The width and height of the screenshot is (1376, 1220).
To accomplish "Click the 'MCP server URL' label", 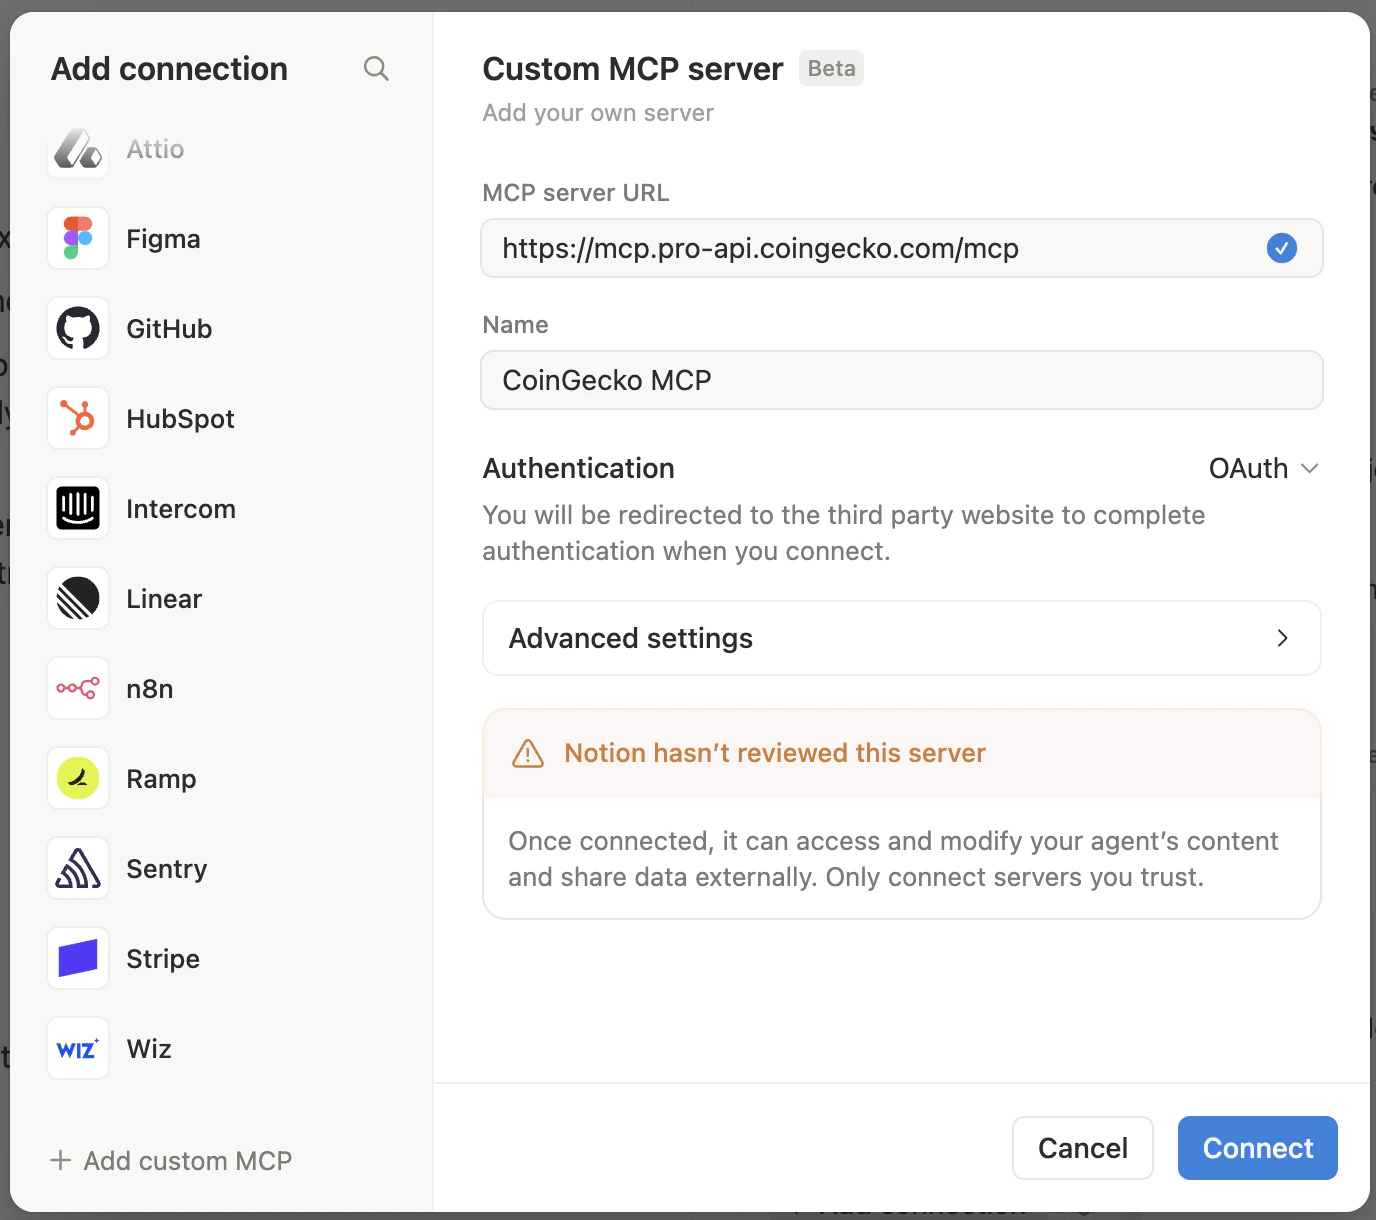I will pos(576,193).
